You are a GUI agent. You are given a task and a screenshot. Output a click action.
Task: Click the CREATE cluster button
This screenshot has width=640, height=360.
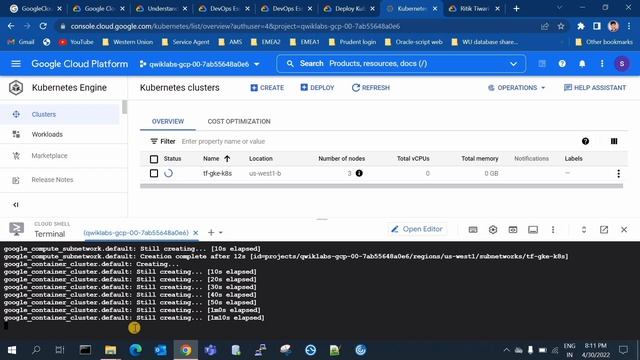[x=267, y=88]
